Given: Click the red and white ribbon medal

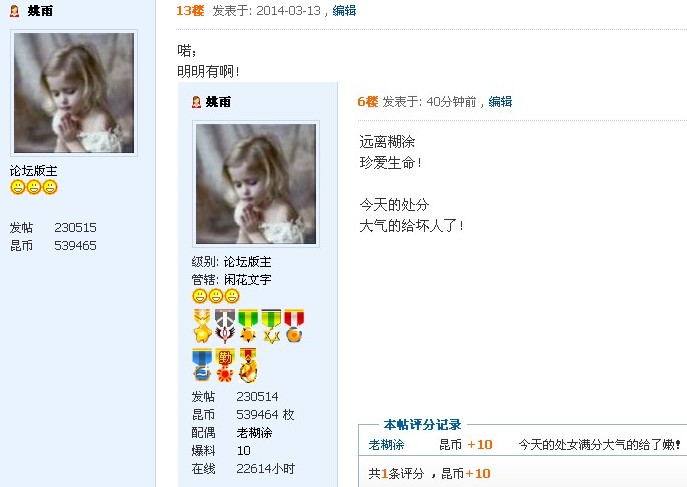Looking at the screenshot, I should click(x=294, y=326).
